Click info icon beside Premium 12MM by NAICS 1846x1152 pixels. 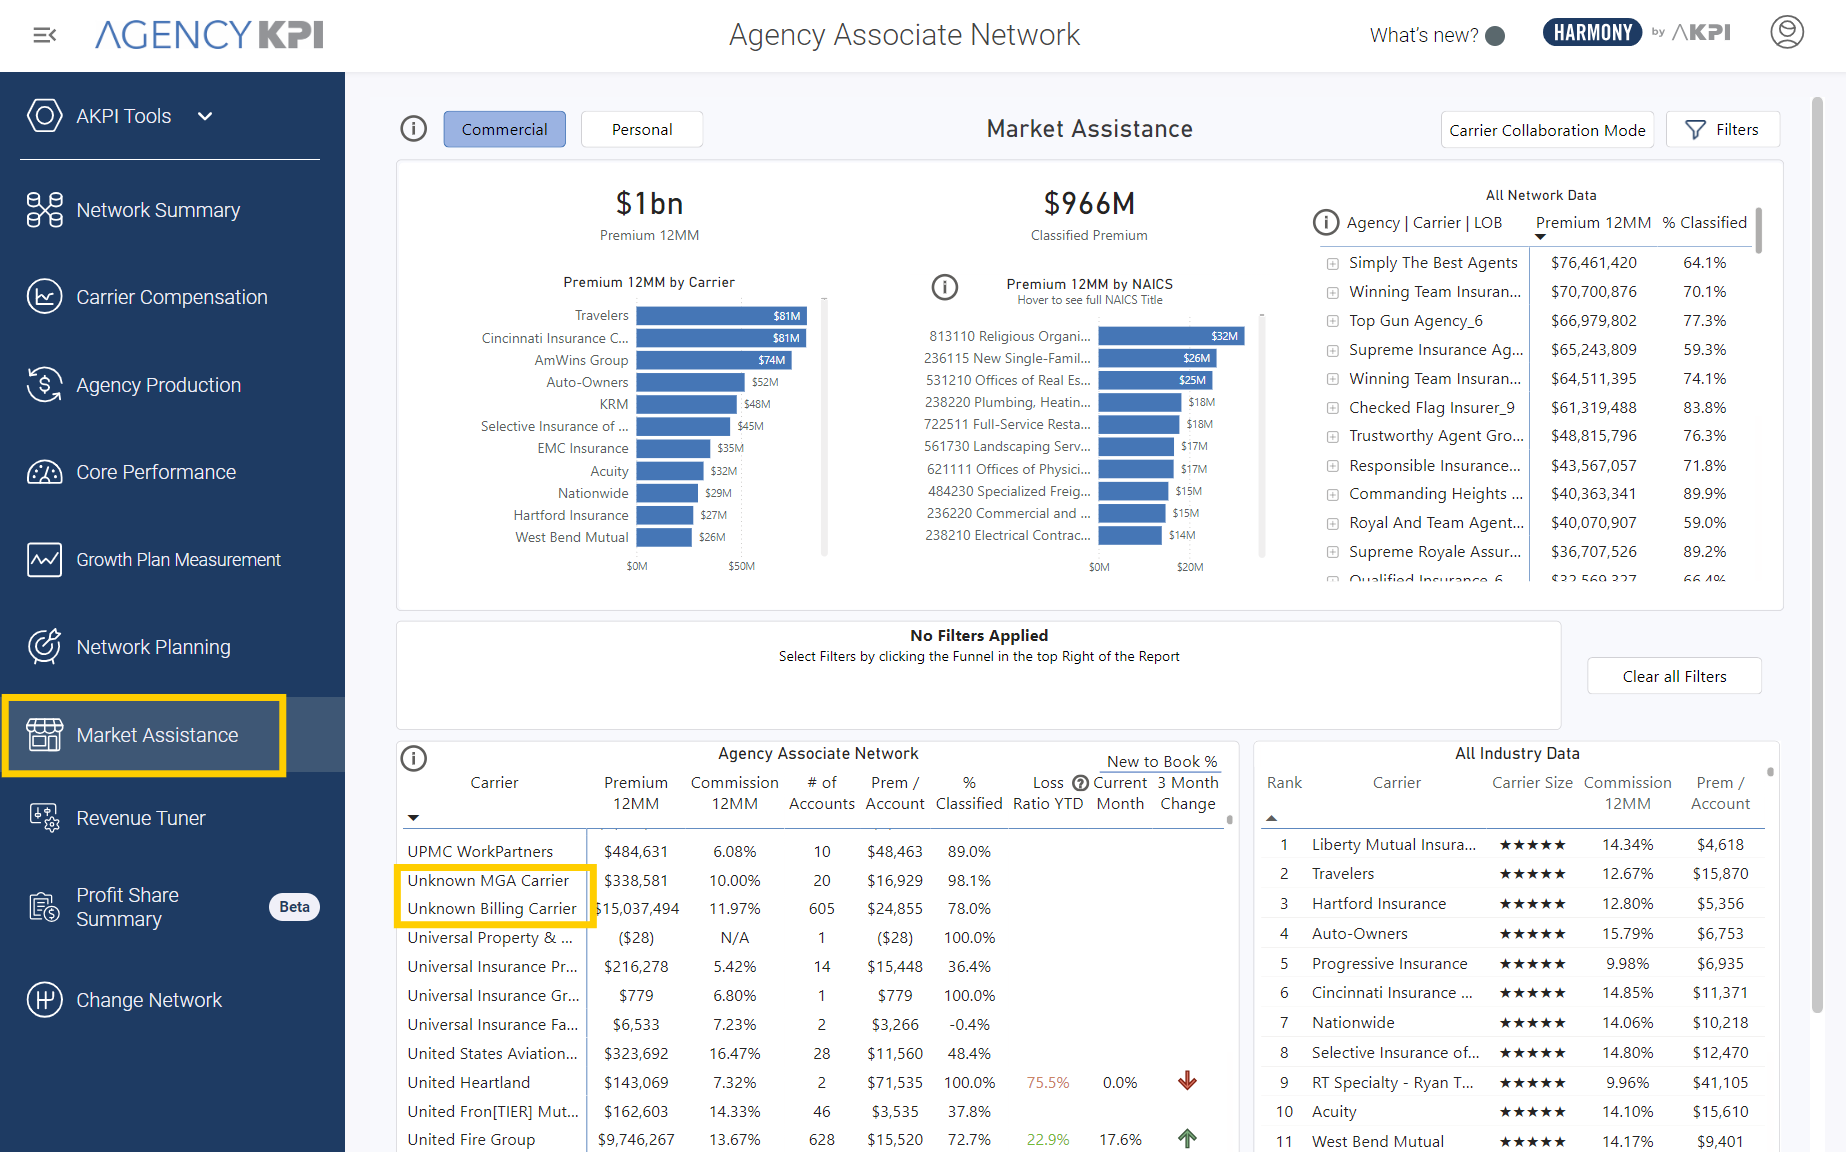tap(944, 288)
